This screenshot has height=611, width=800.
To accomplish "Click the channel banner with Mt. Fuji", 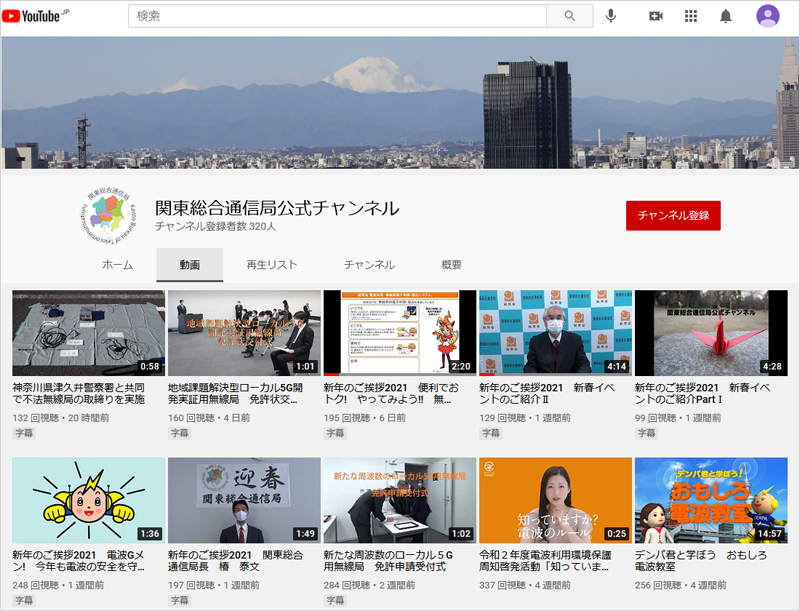I will tap(400, 103).
